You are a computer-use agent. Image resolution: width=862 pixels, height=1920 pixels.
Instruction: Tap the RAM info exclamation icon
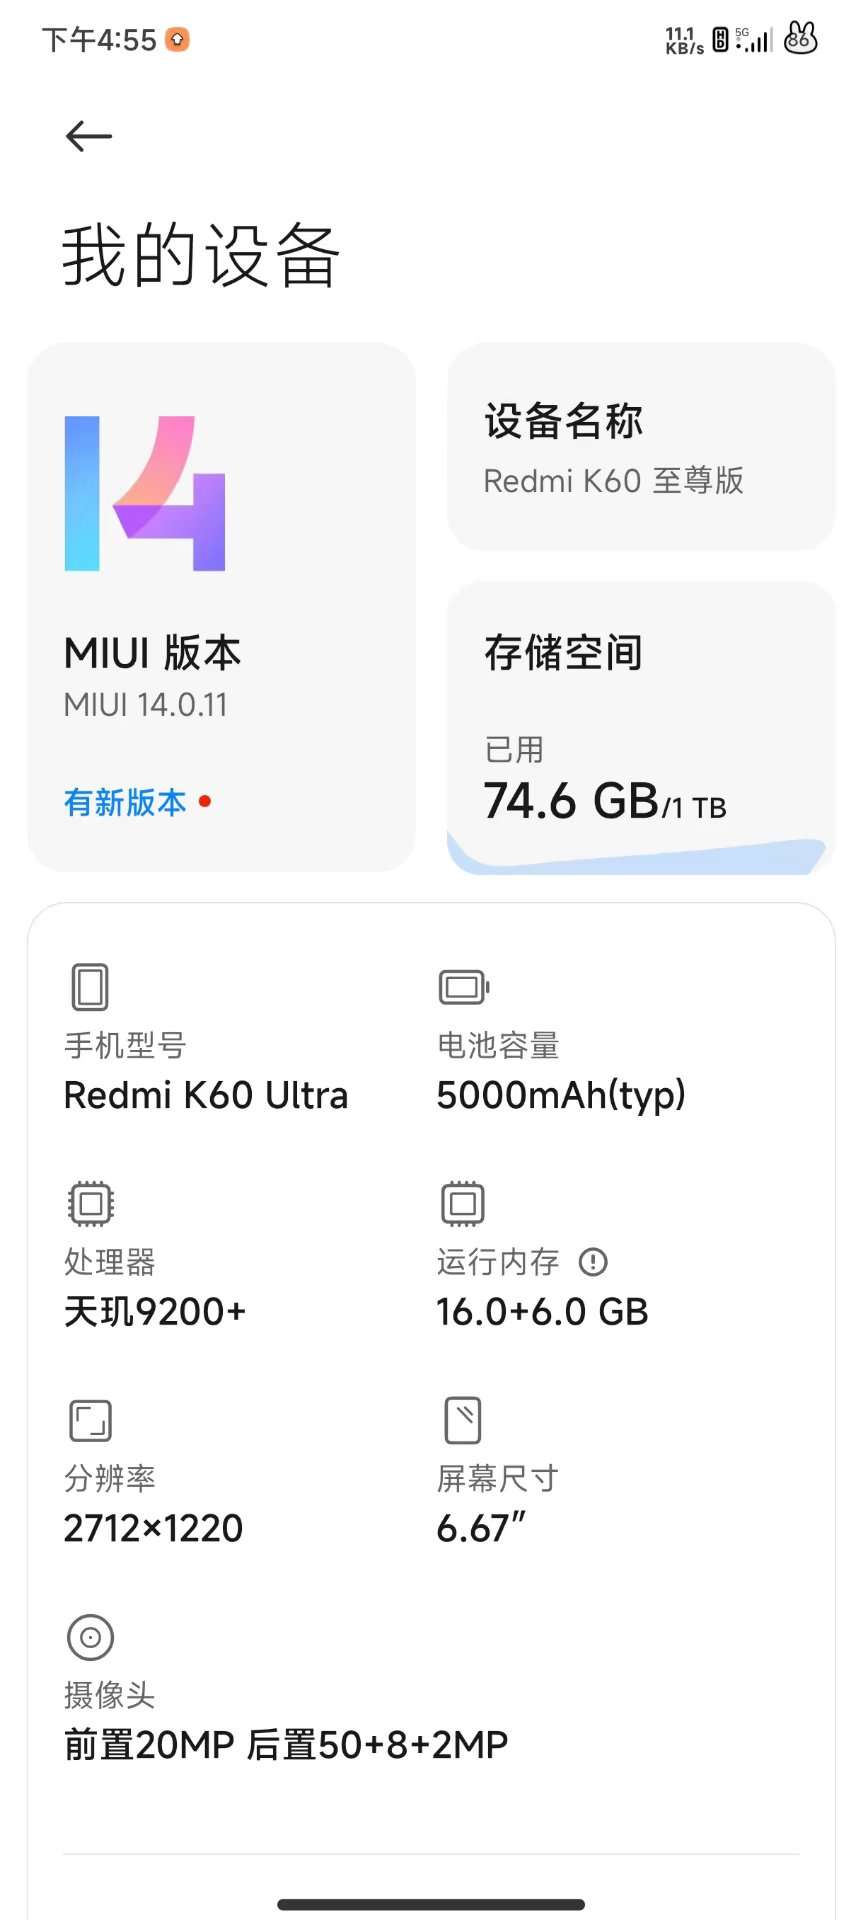pos(593,1262)
